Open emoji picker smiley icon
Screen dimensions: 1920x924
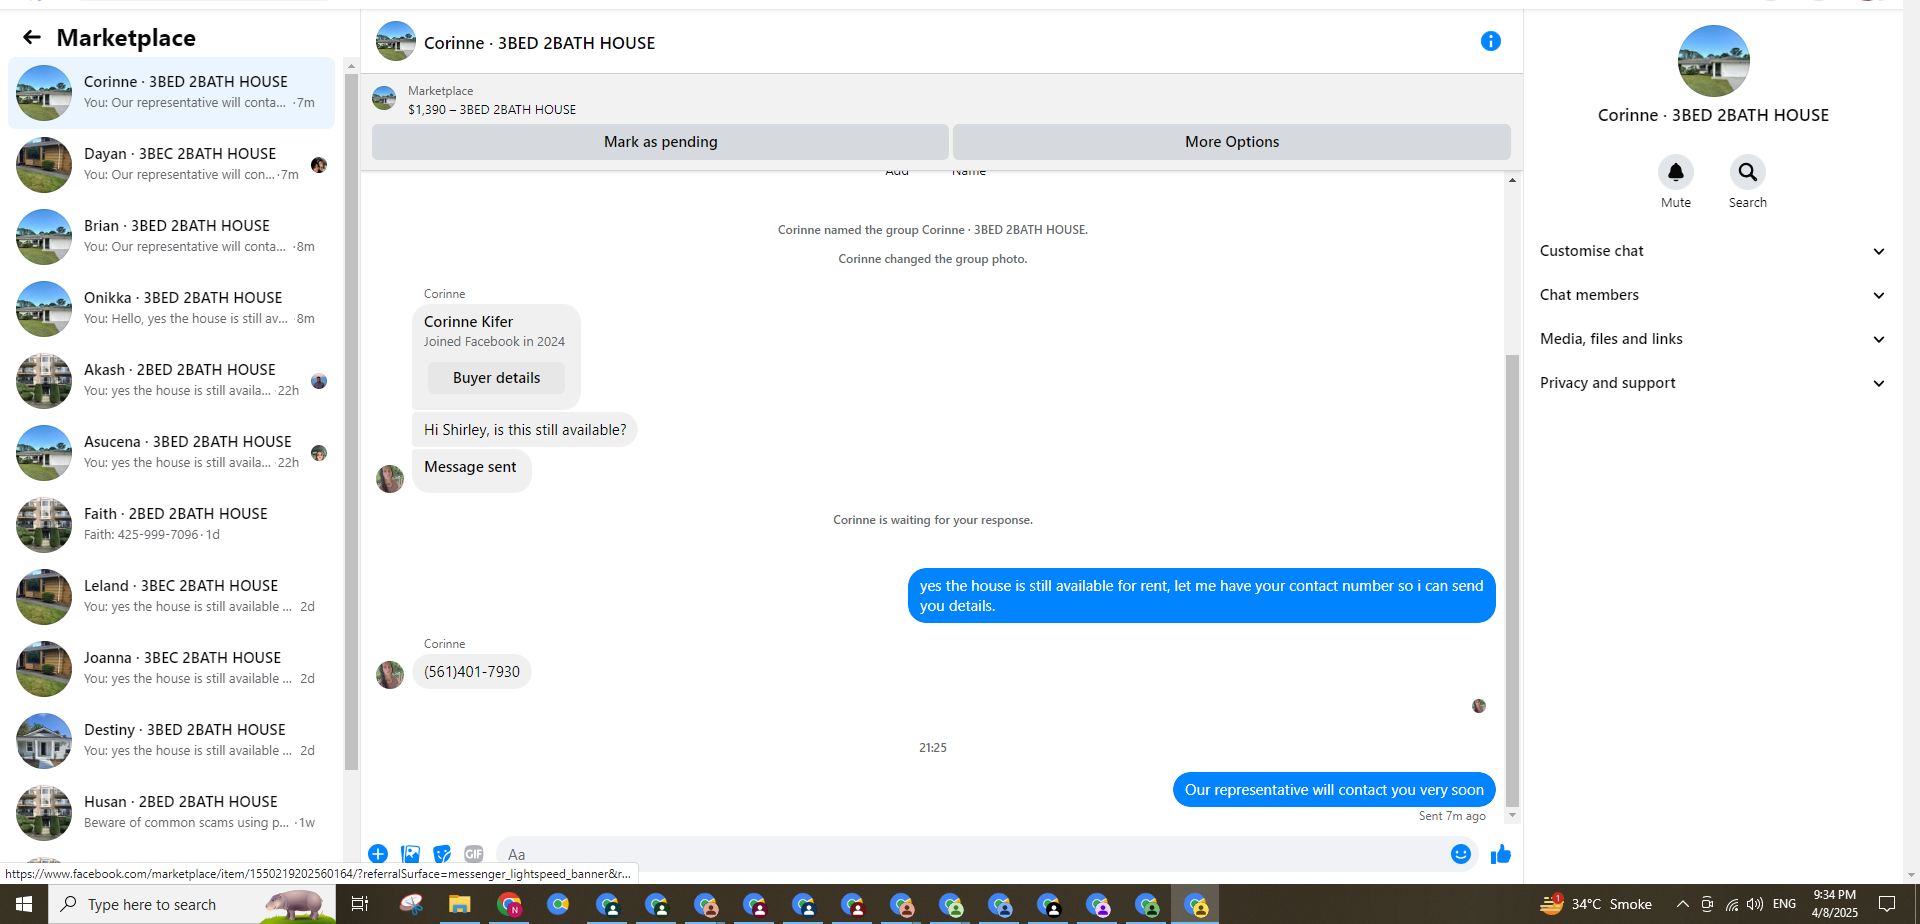click(x=1461, y=854)
